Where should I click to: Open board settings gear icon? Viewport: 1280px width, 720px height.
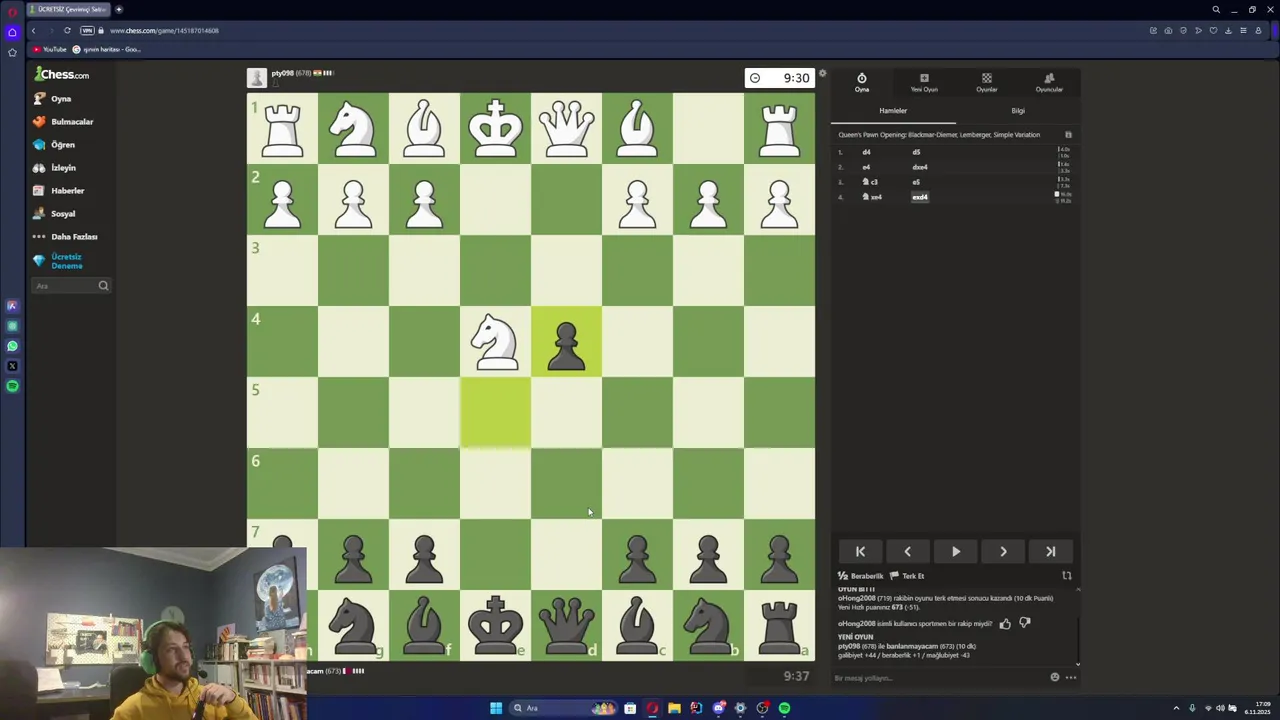(x=822, y=73)
